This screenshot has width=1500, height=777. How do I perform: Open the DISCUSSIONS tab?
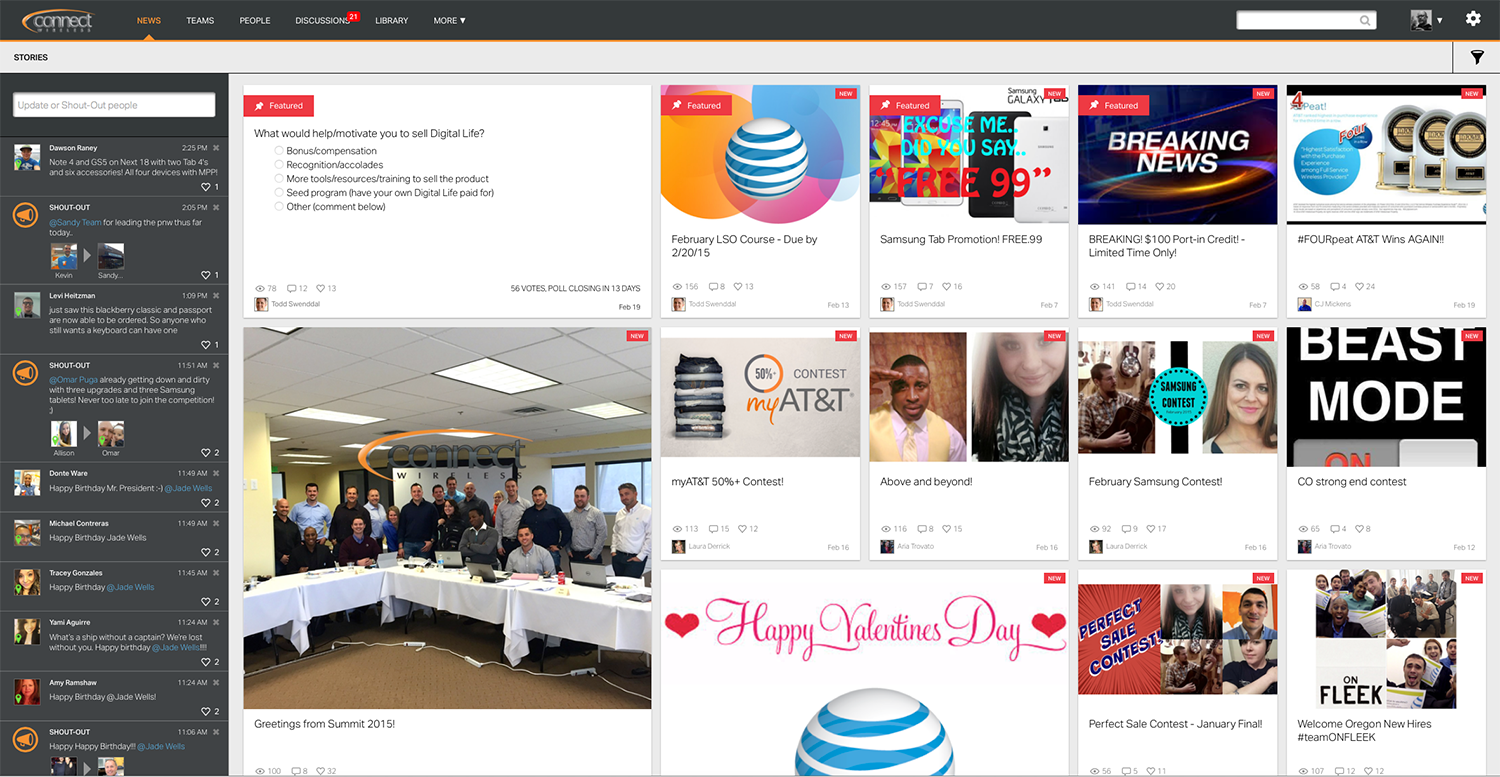tap(323, 20)
